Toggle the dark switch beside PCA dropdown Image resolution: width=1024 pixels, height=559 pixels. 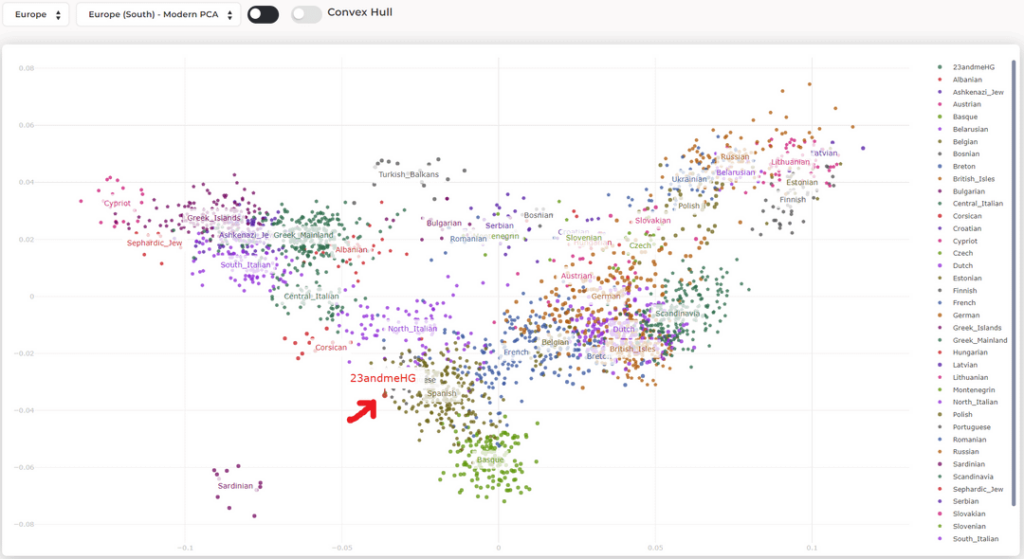coord(263,14)
